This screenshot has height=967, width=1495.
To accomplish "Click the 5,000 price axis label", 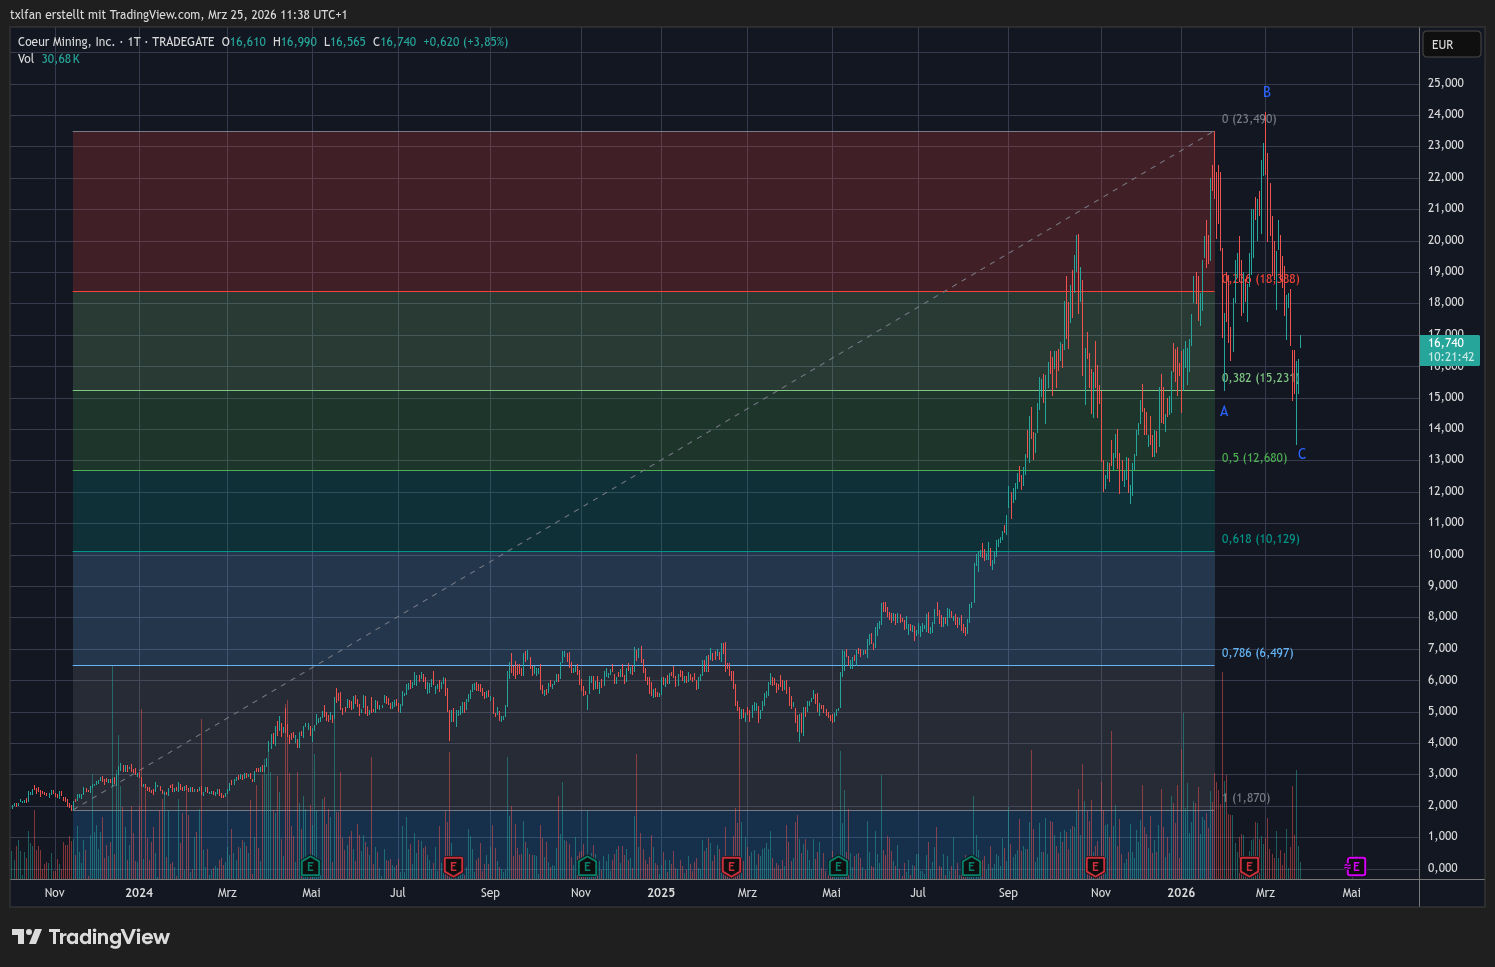I will 1443,711.
